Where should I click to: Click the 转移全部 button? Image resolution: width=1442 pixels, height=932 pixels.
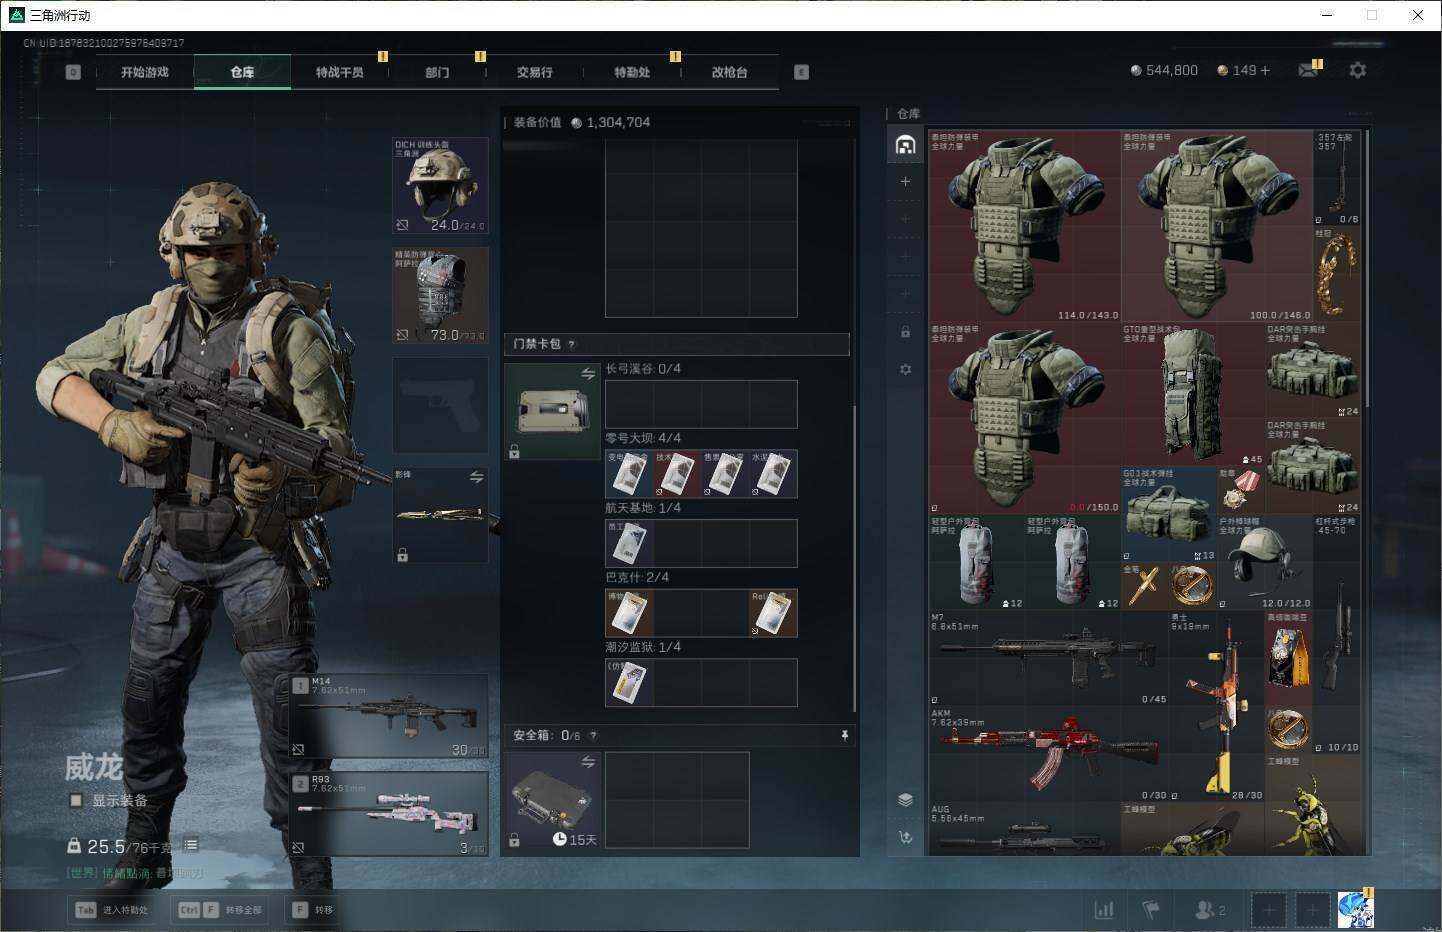220,910
